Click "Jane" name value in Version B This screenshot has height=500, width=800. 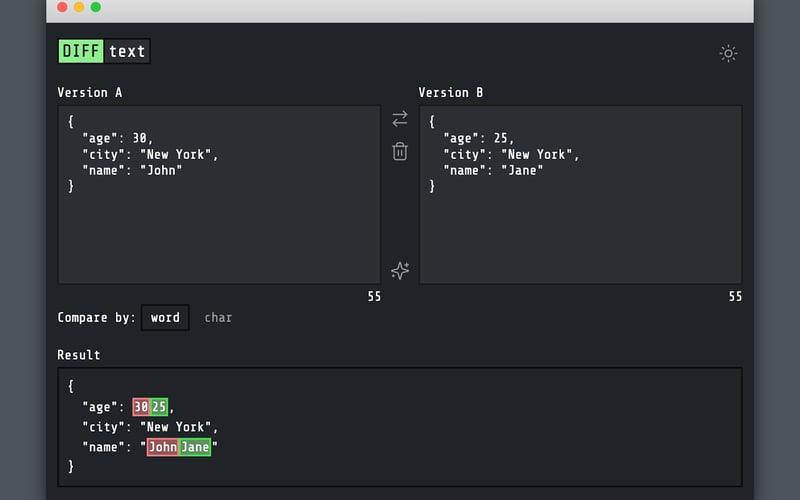coord(522,170)
